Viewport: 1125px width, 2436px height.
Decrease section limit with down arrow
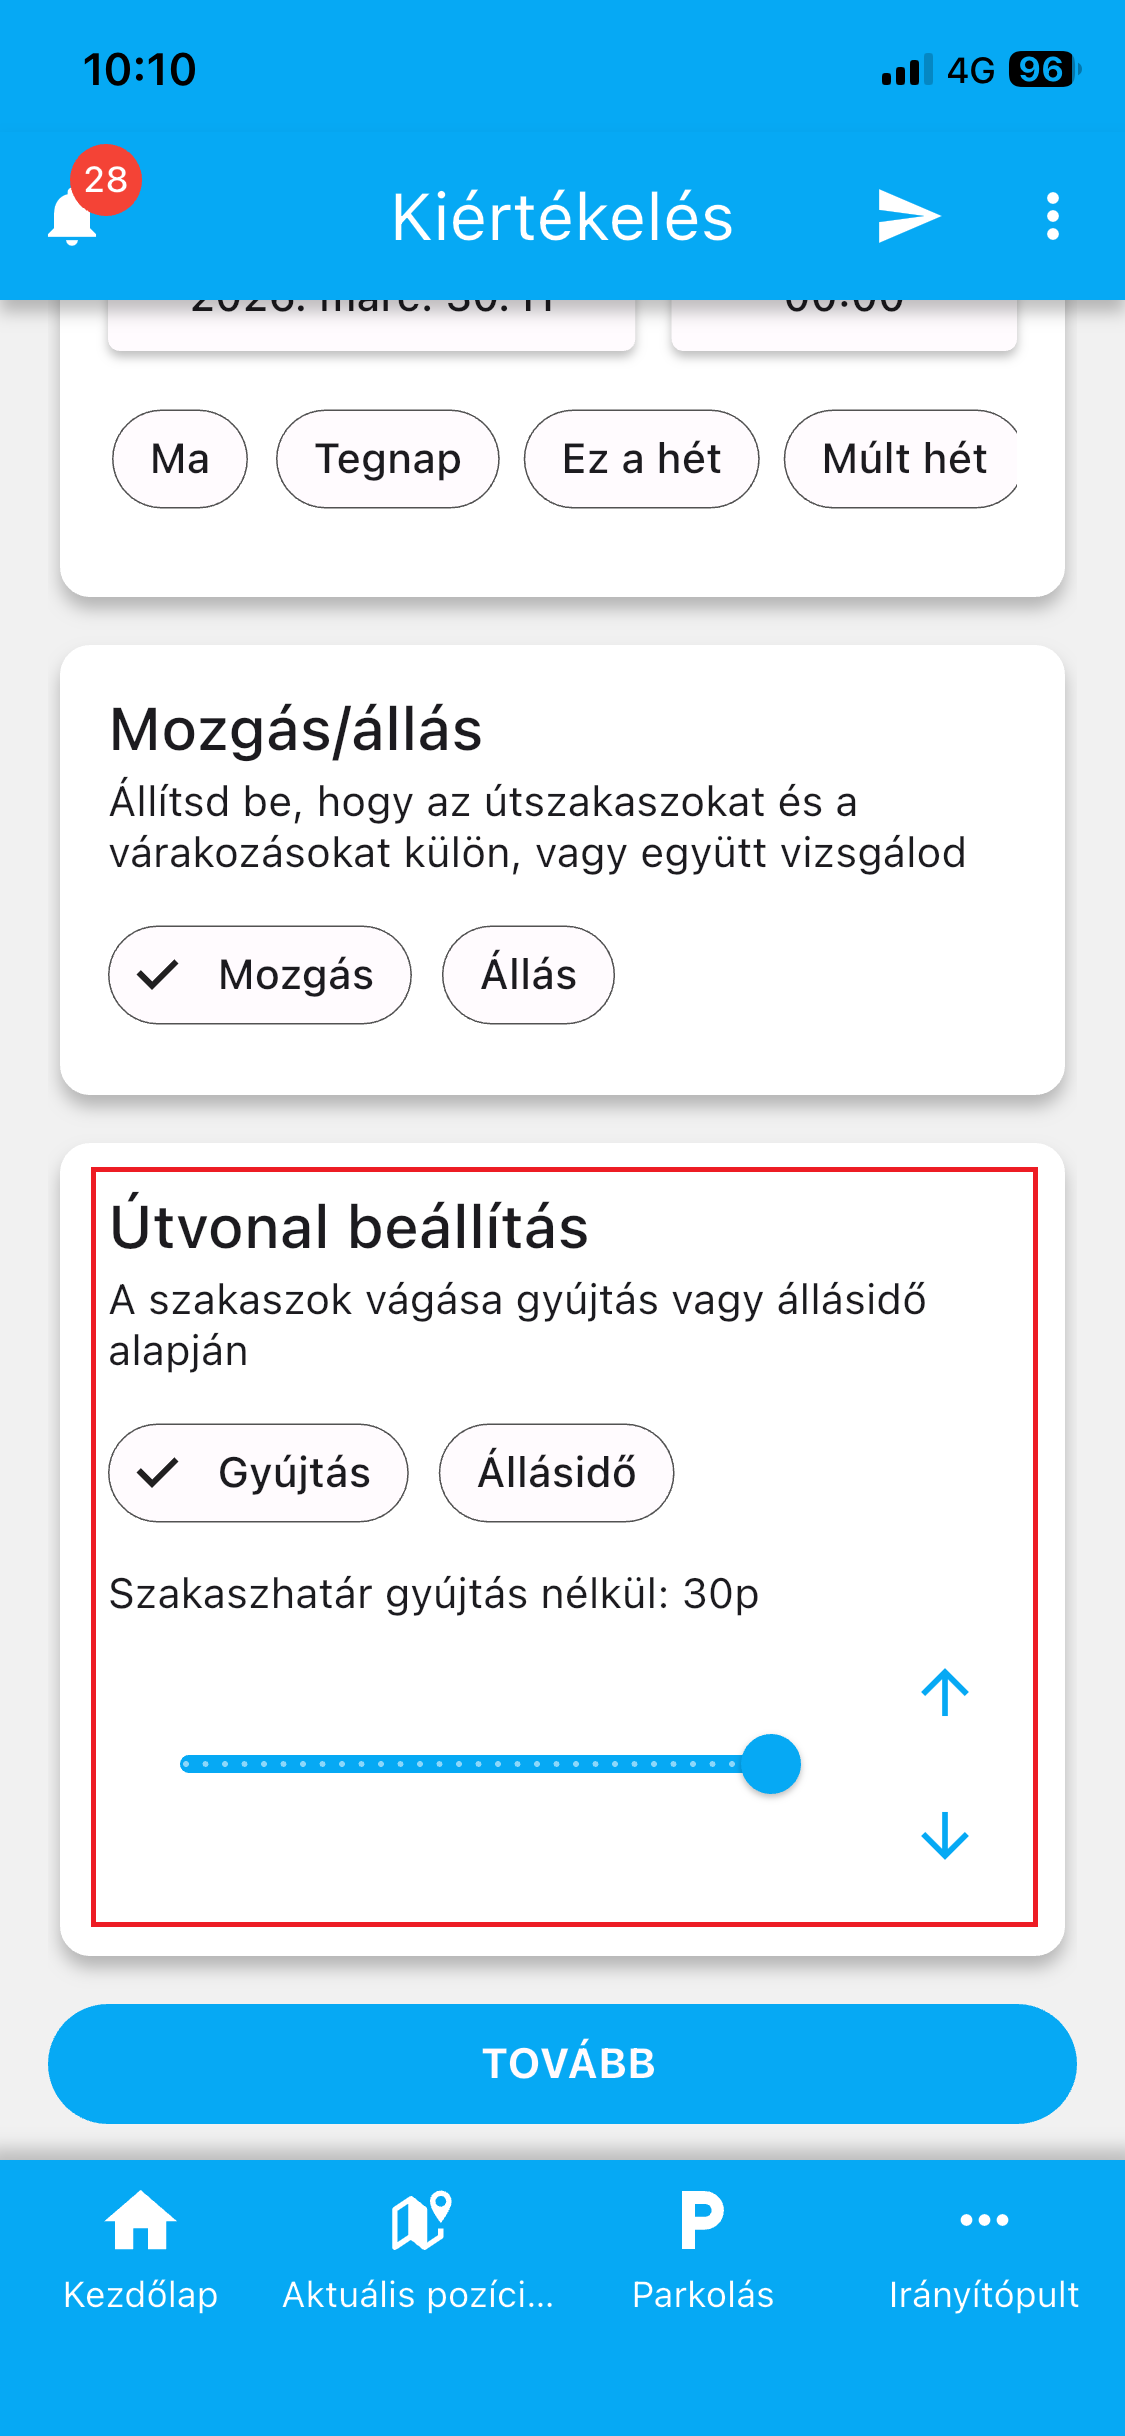pos(944,1836)
